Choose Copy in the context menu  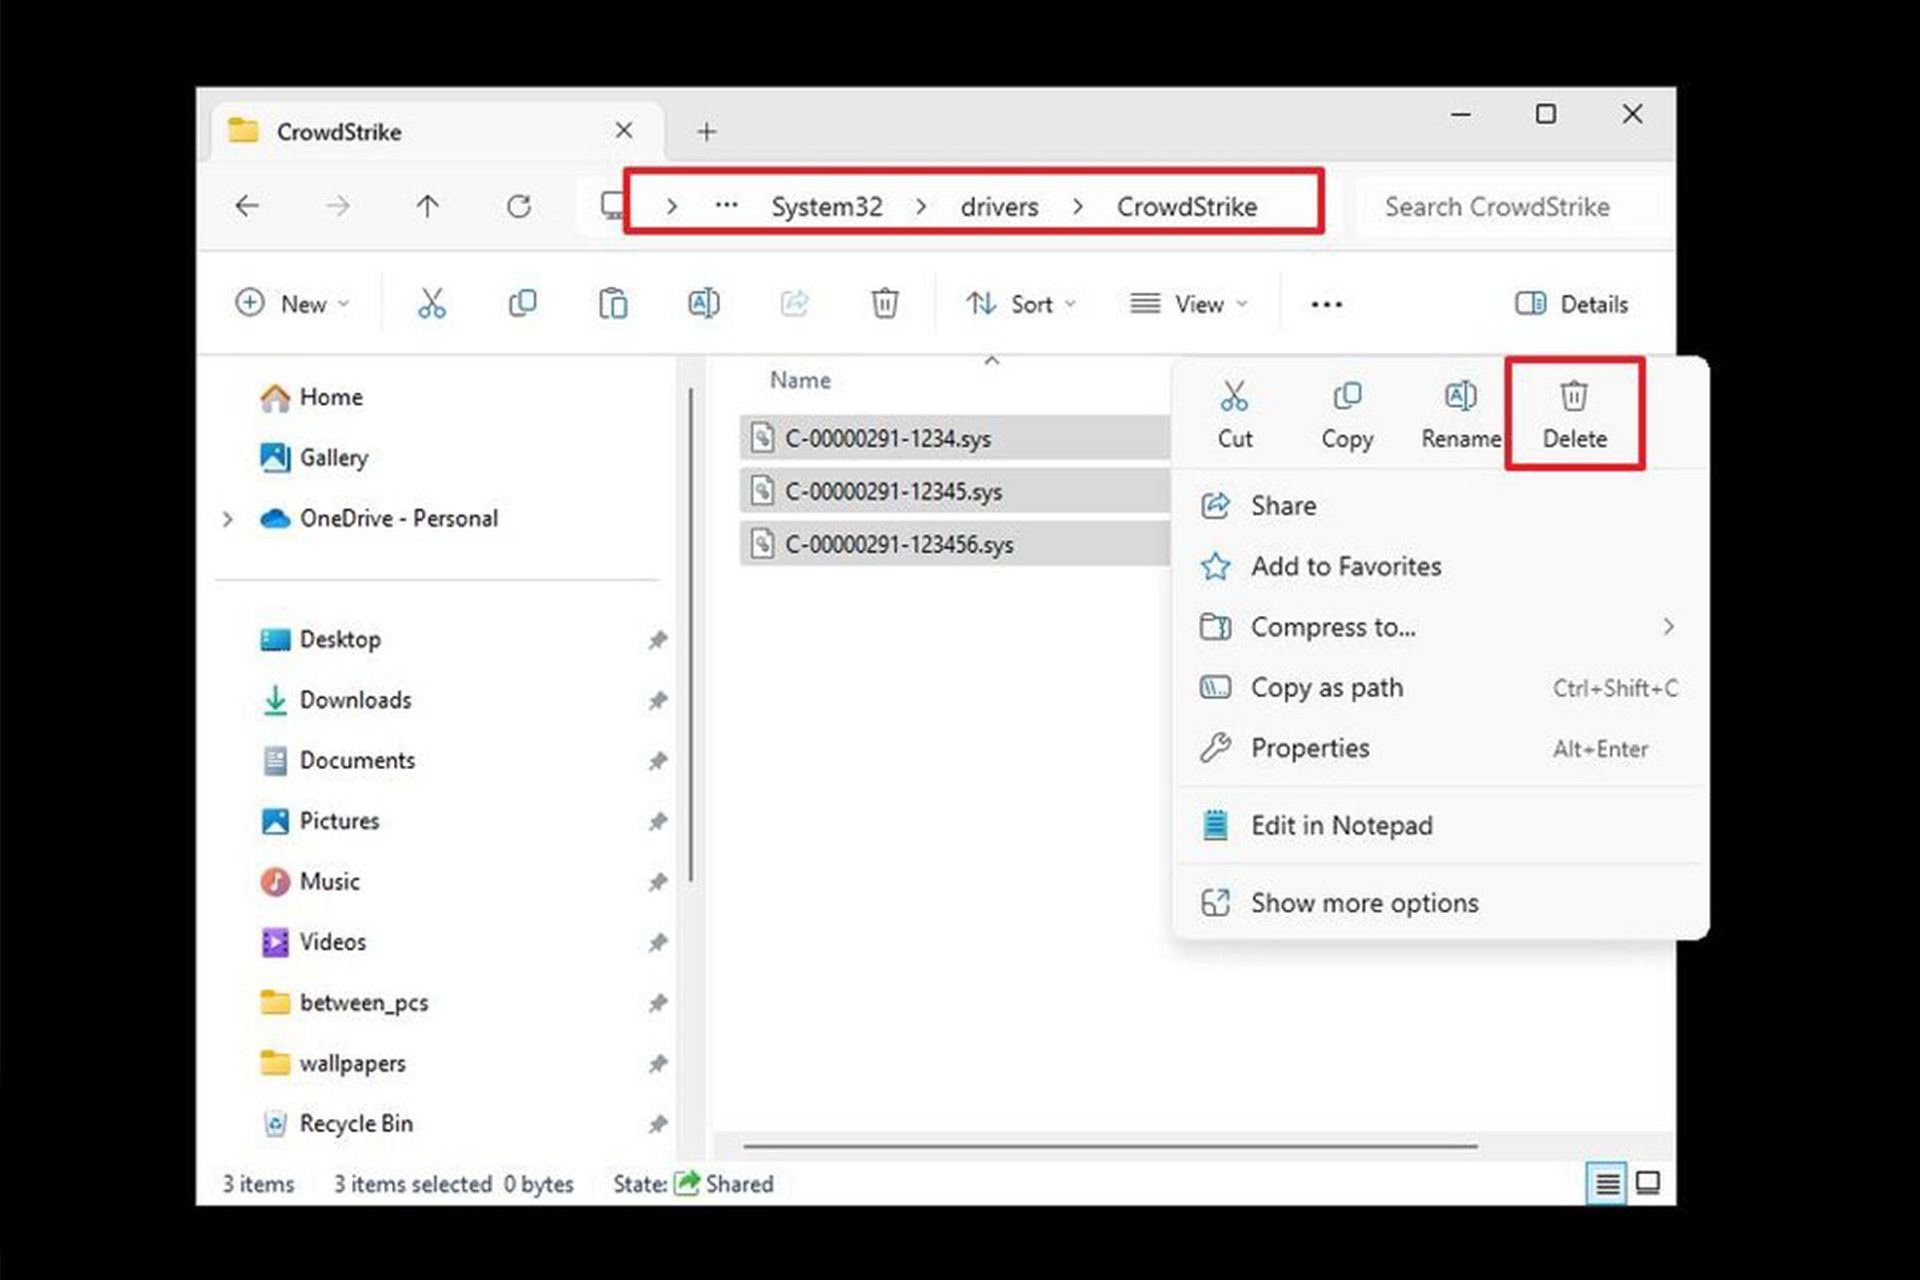(1347, 415)
